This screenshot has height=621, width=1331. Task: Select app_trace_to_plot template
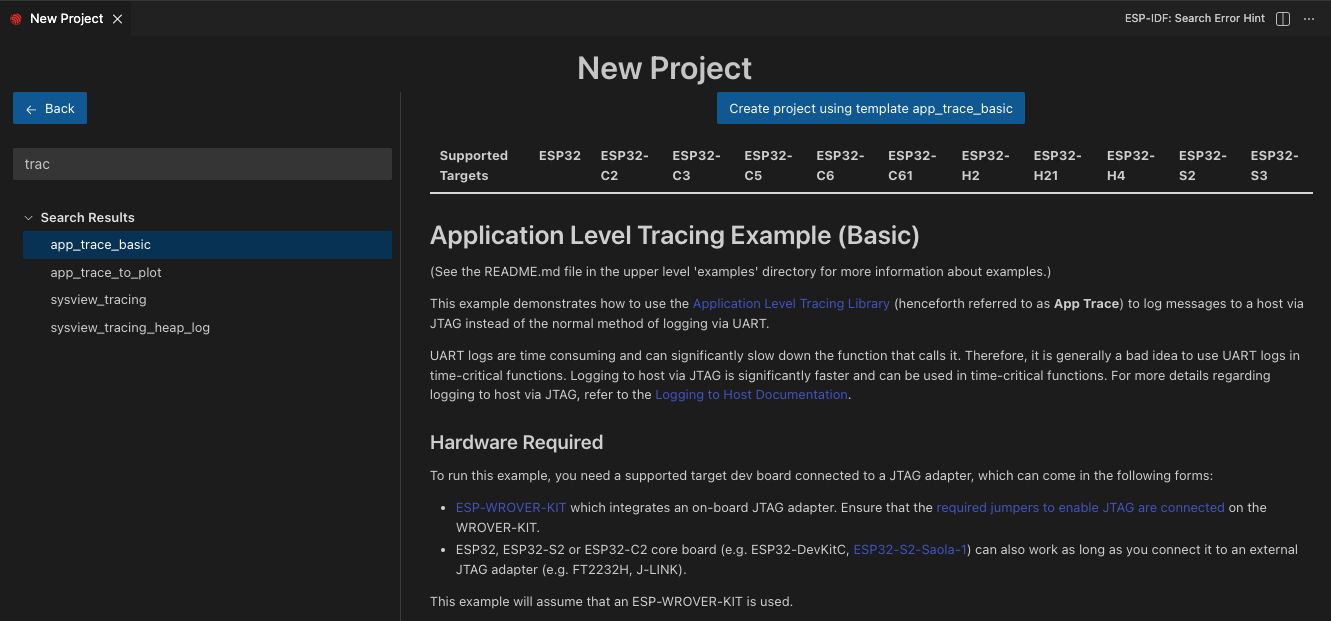point(106,272)
